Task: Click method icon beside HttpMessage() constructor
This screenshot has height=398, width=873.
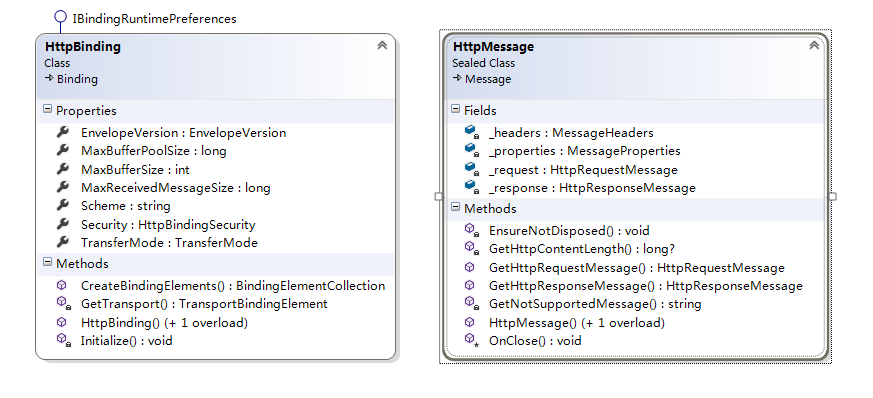Action: coord(470,322)
